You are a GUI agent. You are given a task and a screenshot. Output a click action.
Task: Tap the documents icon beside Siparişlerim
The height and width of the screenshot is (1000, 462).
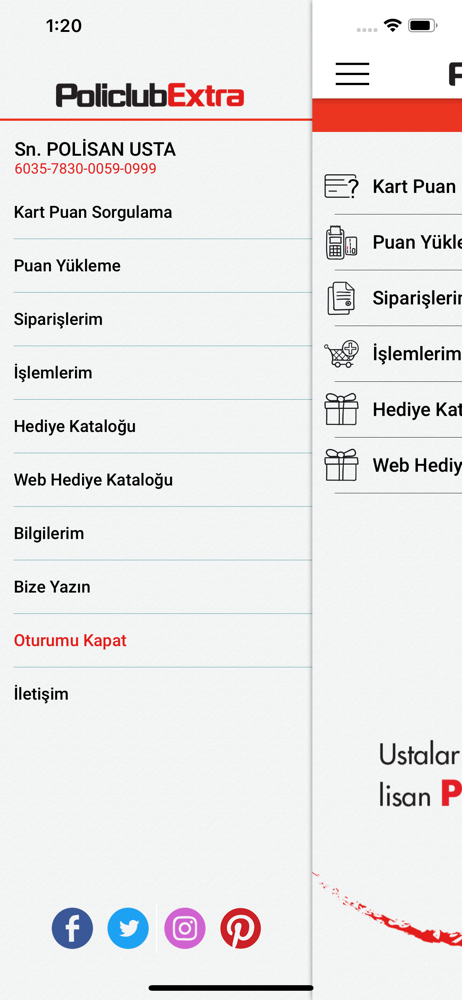click(341, 298)
